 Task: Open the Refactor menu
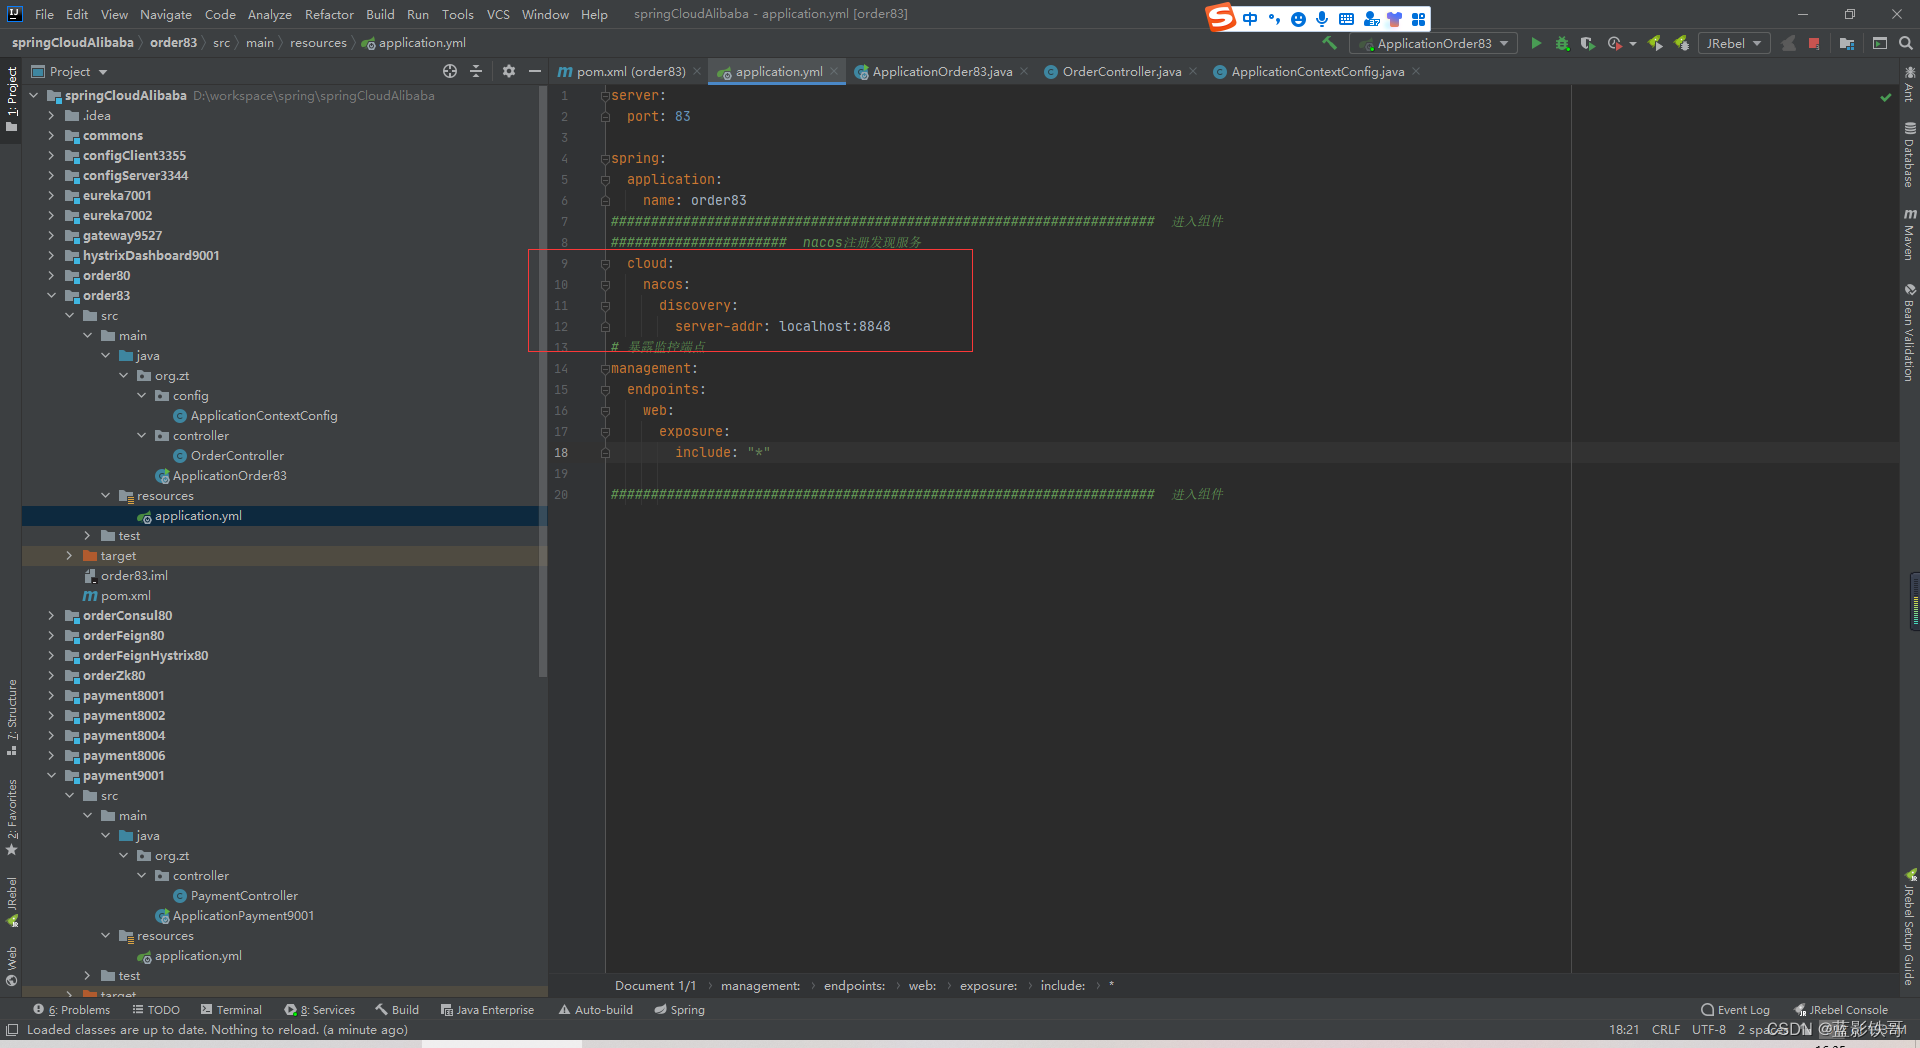[329, 14]
